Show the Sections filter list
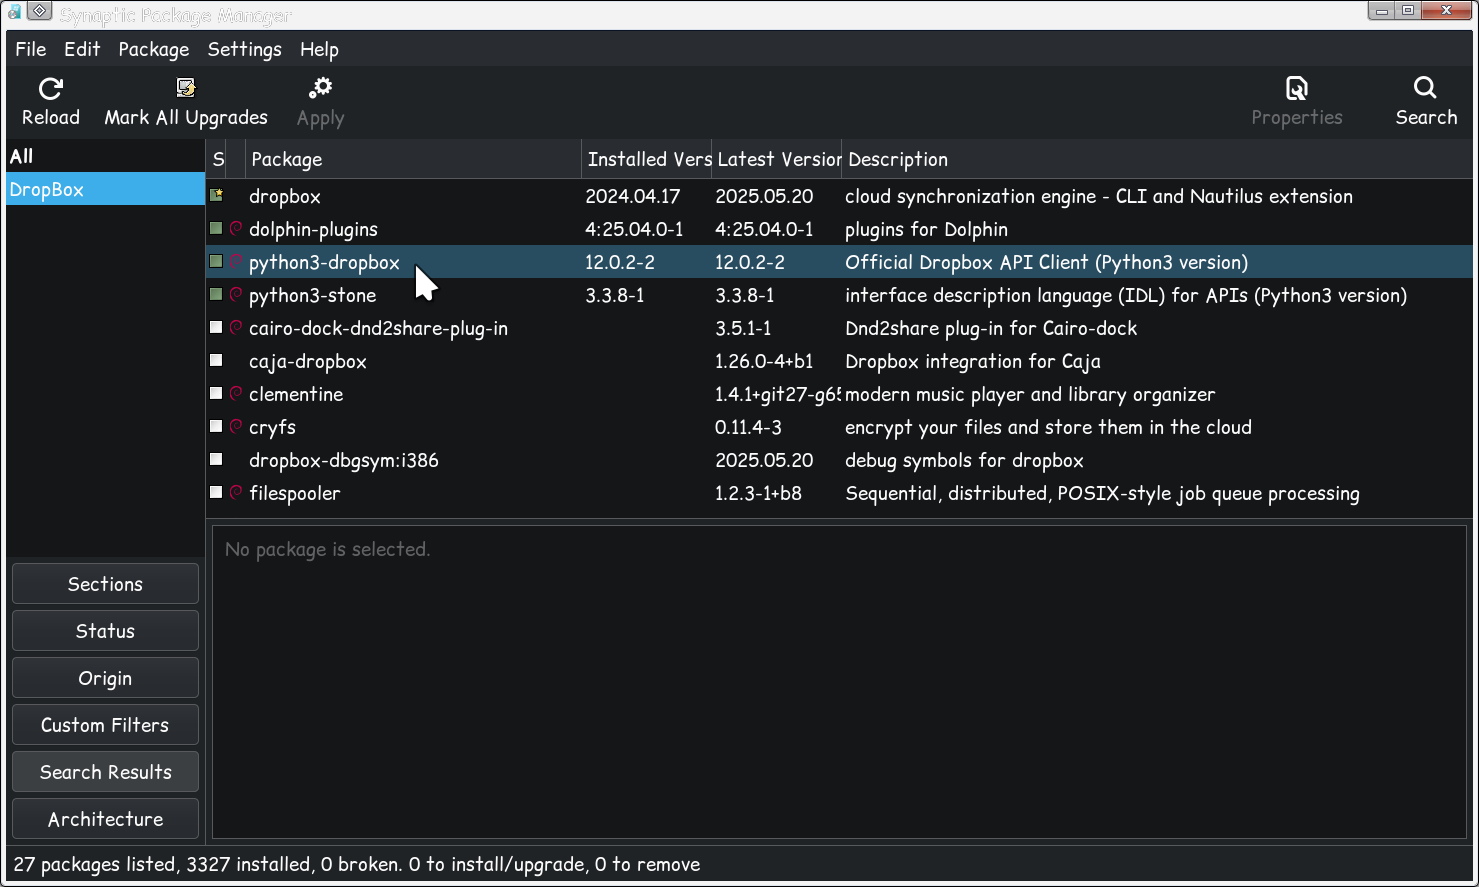Screen dimensions: 1479x887 coord(105,584)
